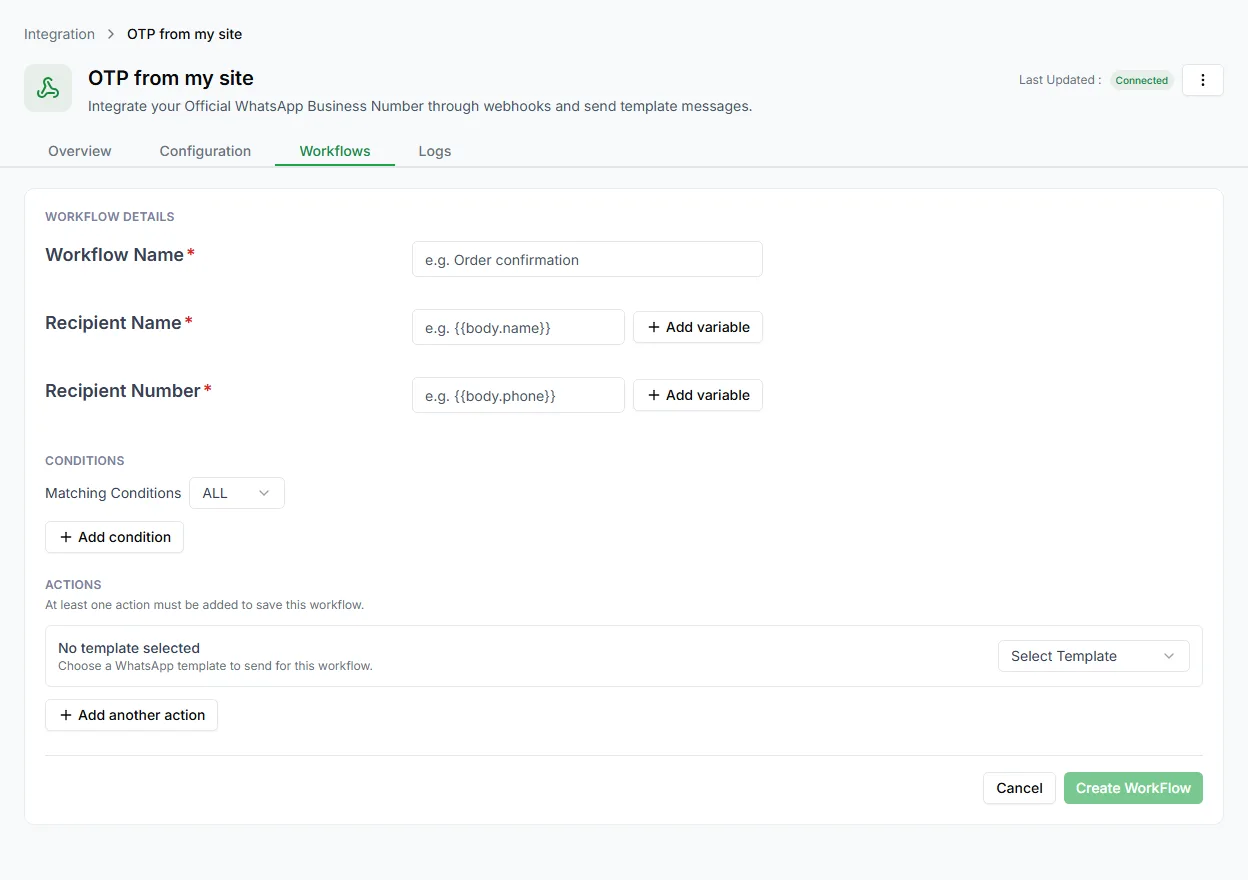Click the webhook integration icon
Viewport: 1248px width, 880px height.
tap(48, 88)
